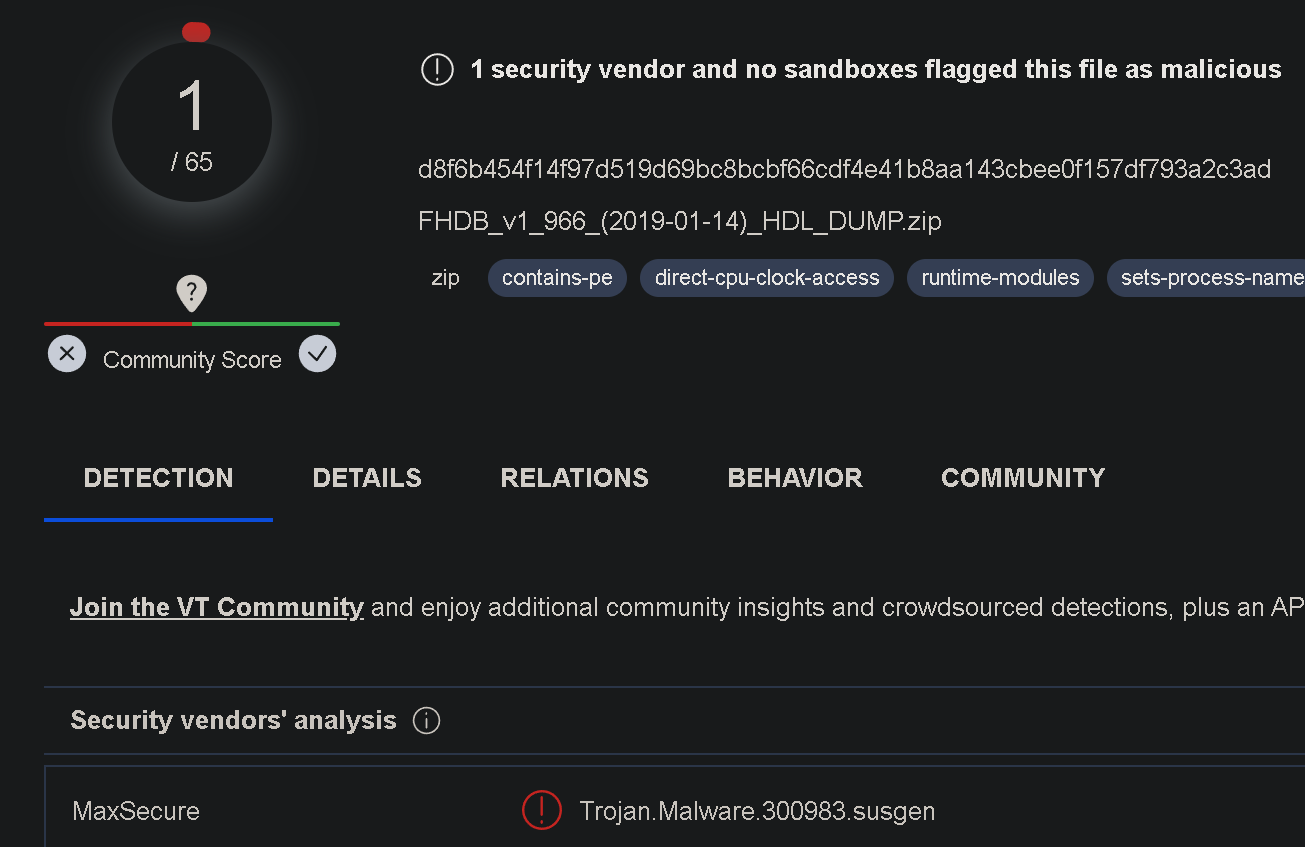Open the DETECTION tab

(158, 478)
